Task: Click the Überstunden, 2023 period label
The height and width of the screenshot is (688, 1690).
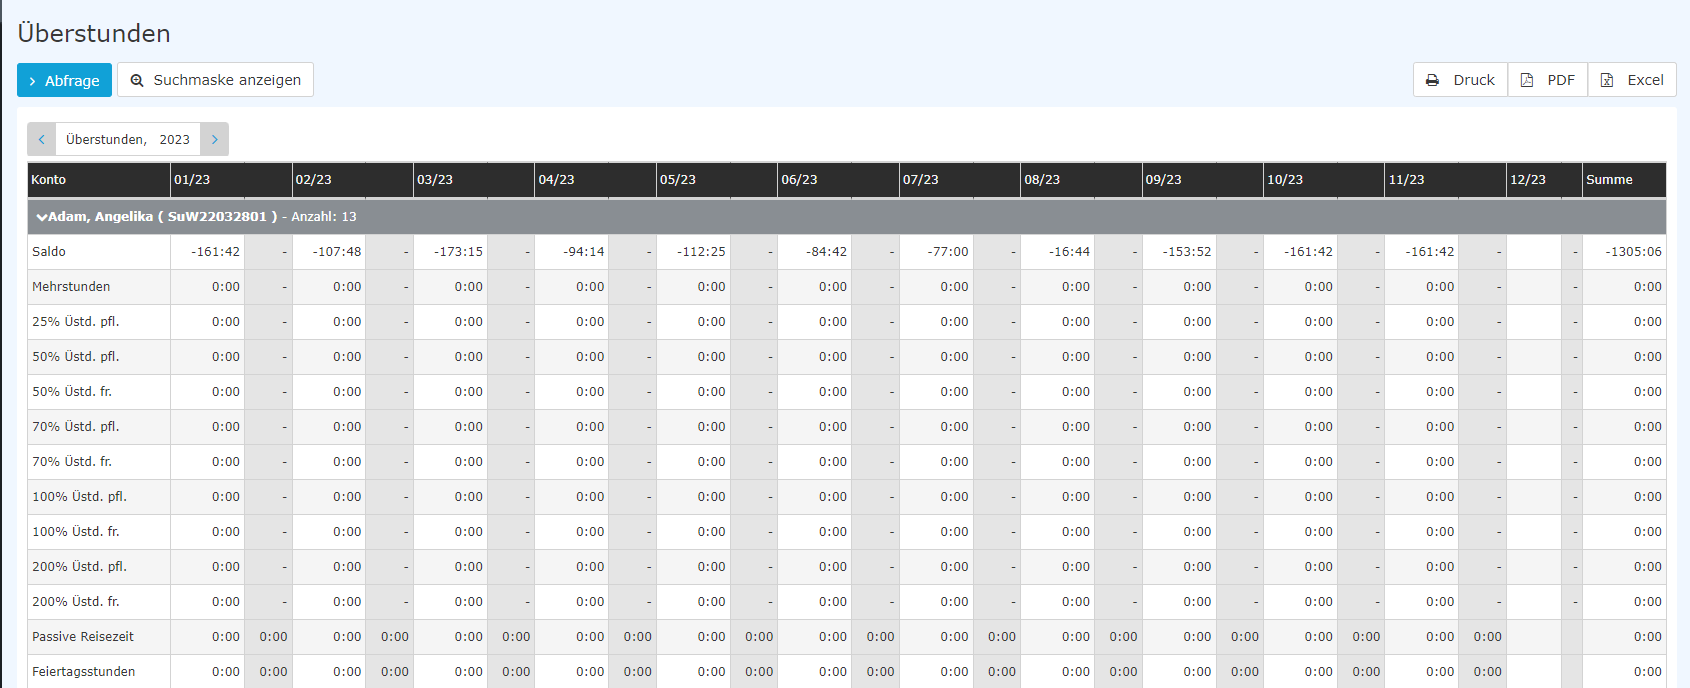Action: [128, 139]
